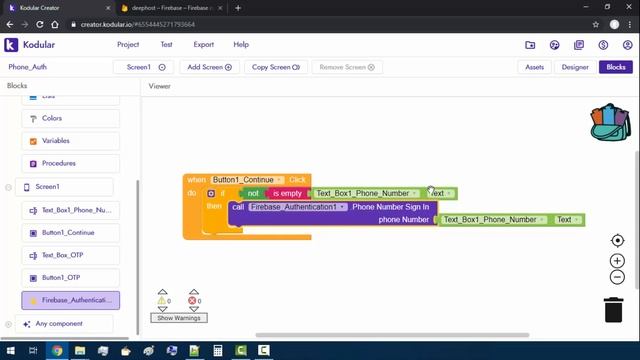Image resolution: width=640 pixels, height=360 pixels.
Task: Go to previous warning arrow
Action: click(162, 292)
